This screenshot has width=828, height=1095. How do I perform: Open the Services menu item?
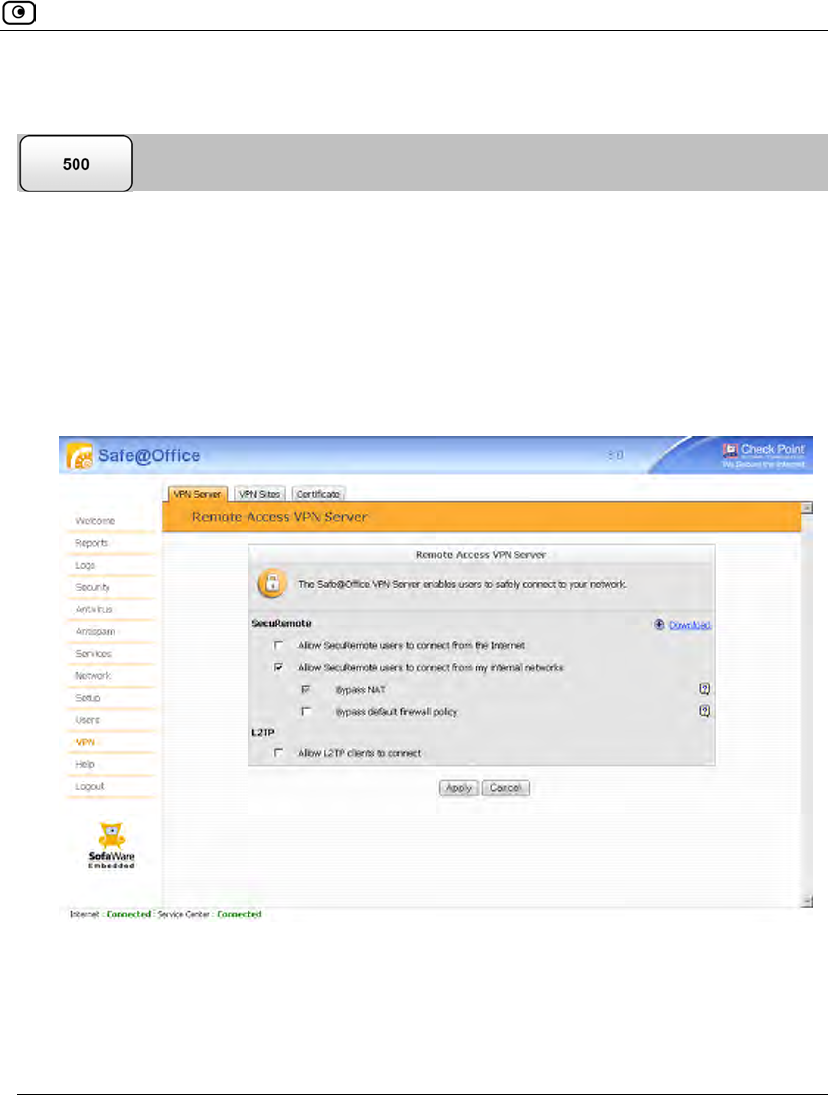click(x=94, y=654)
